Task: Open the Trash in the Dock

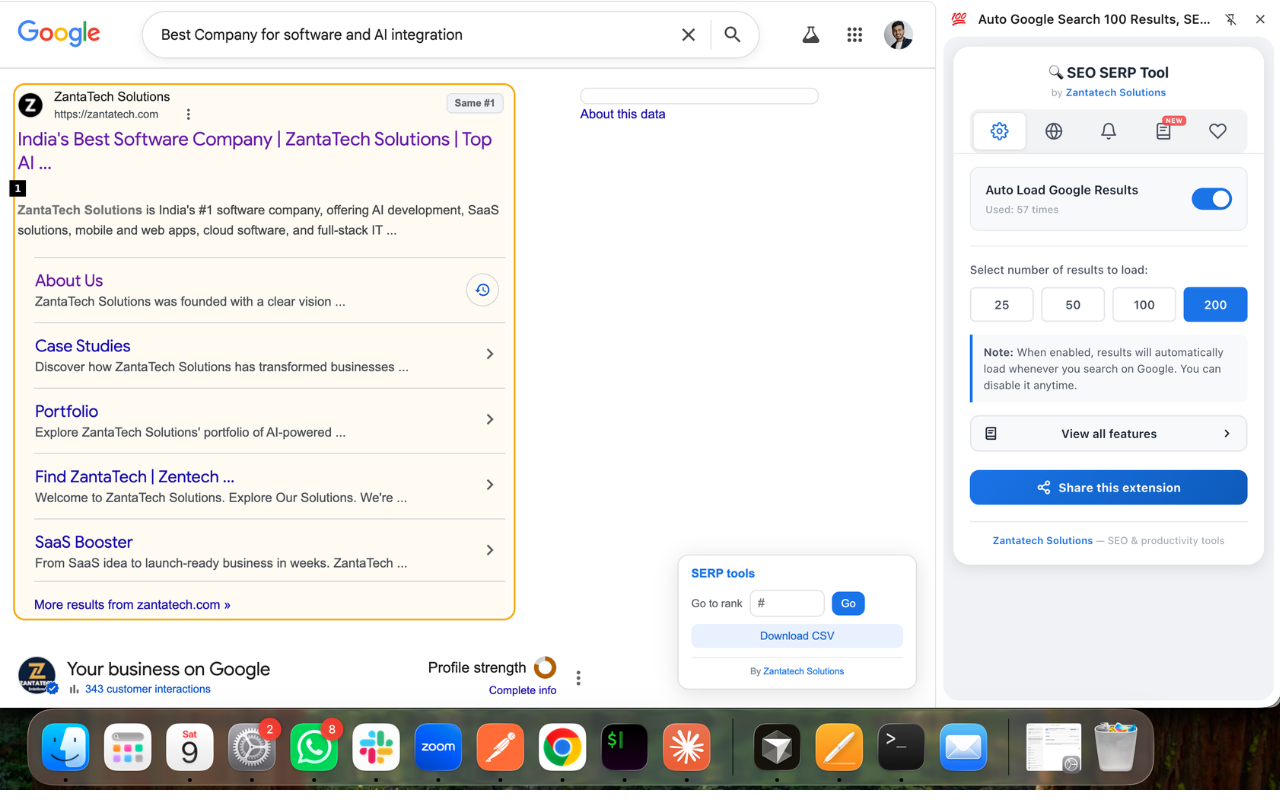Action: tap(1116, 747)
